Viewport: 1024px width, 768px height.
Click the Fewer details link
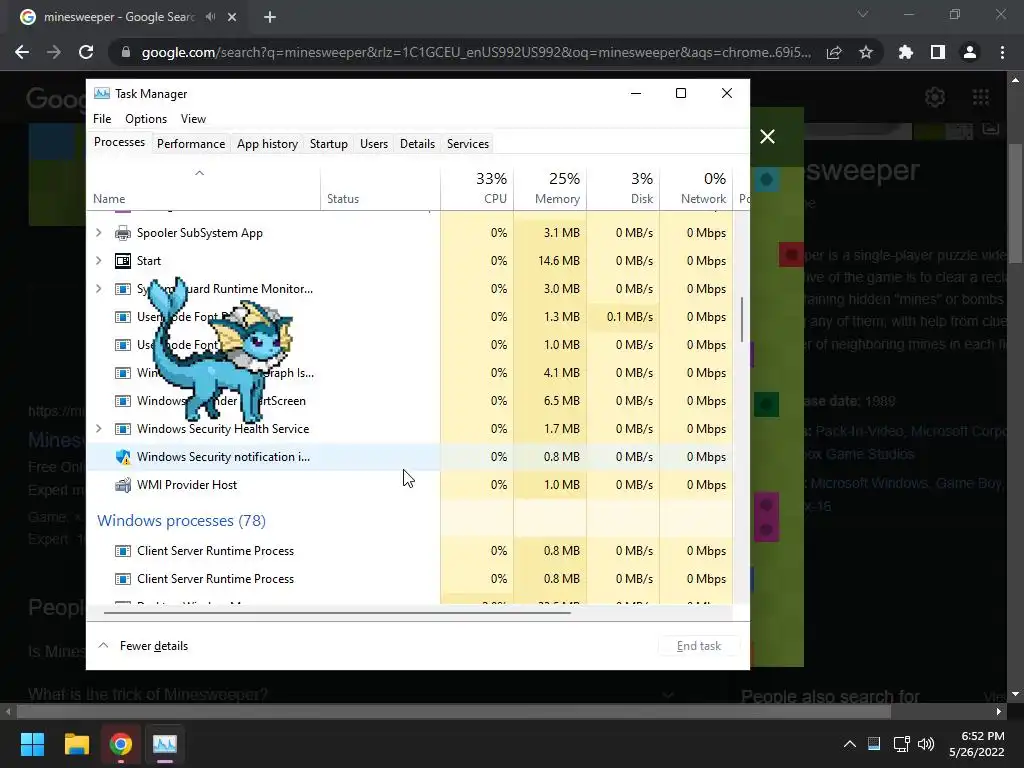pyautogui.click(x=154, y=646)
